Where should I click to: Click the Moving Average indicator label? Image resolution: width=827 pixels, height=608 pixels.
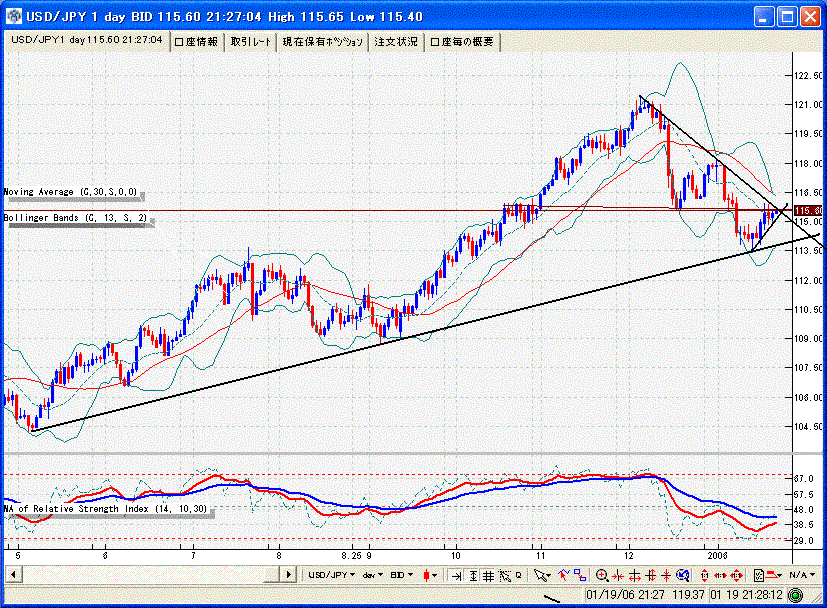tap(71, 191)
